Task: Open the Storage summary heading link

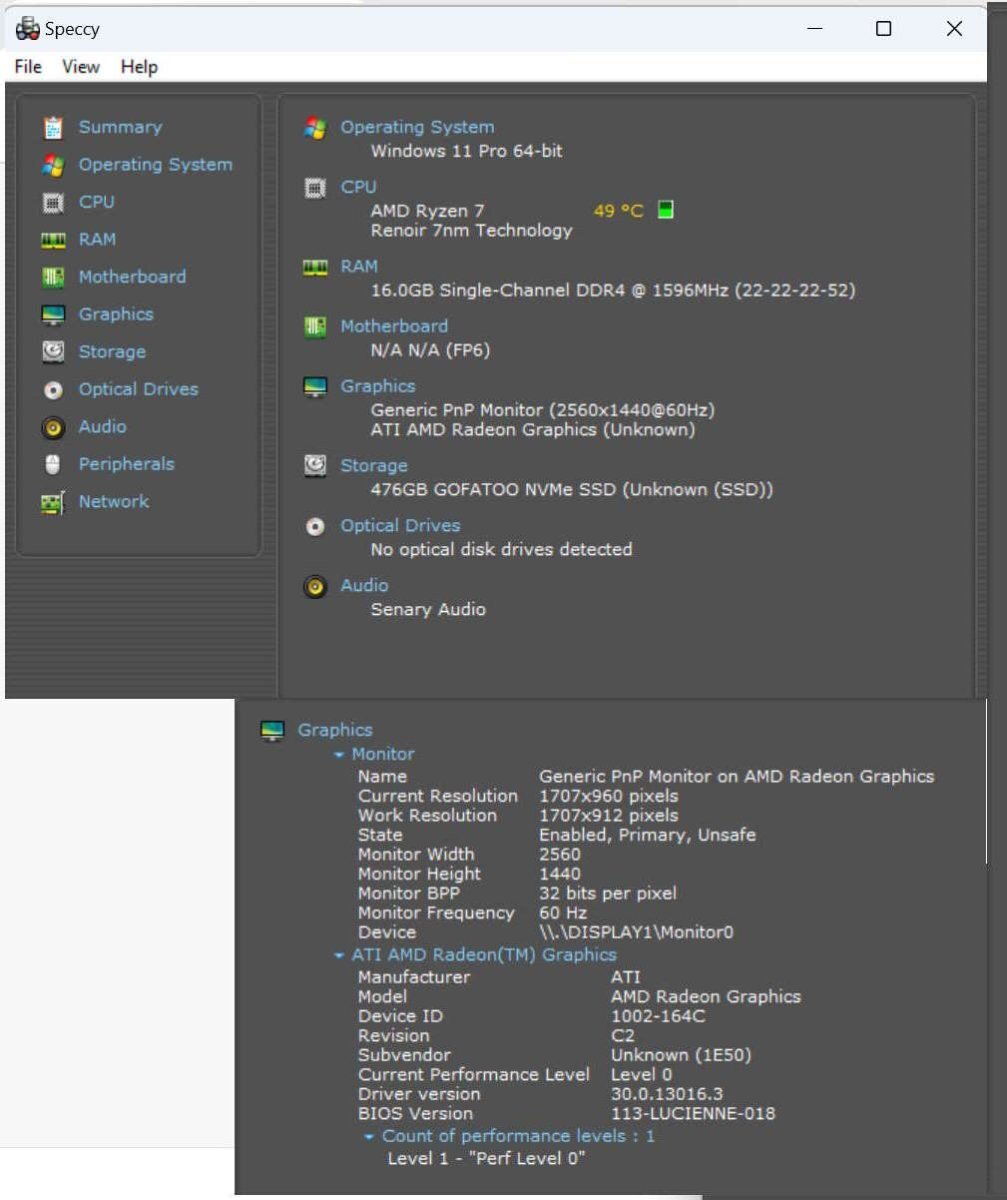Action: tap(374, 465)
